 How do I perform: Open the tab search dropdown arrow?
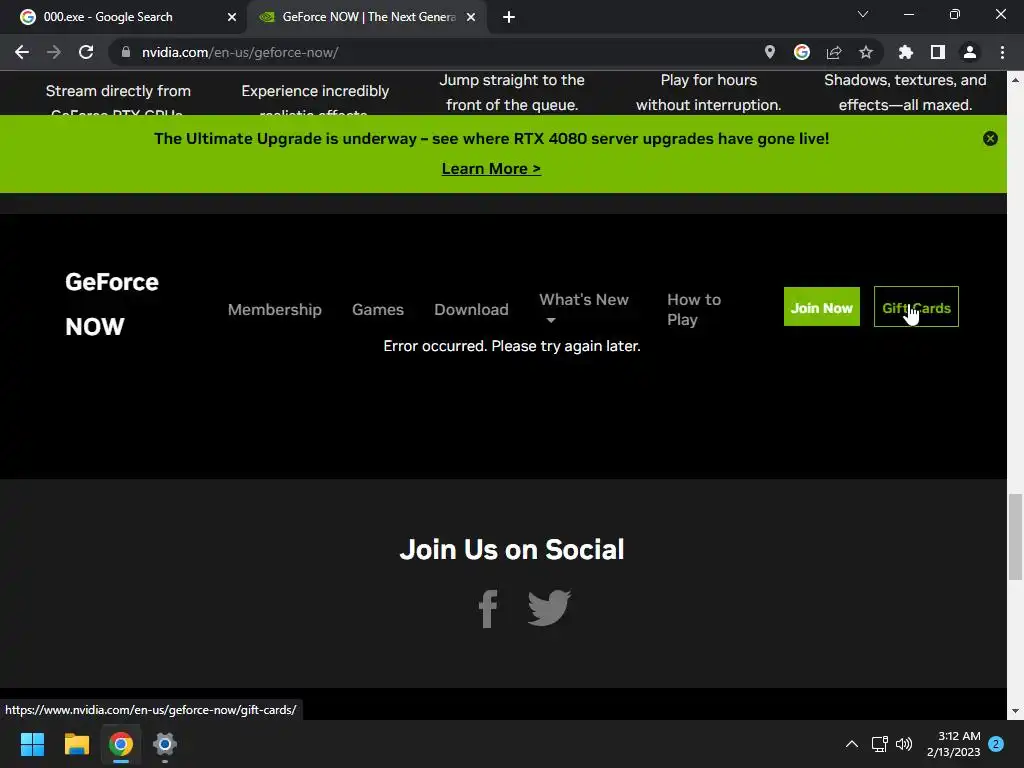click(x=863, y=14)
